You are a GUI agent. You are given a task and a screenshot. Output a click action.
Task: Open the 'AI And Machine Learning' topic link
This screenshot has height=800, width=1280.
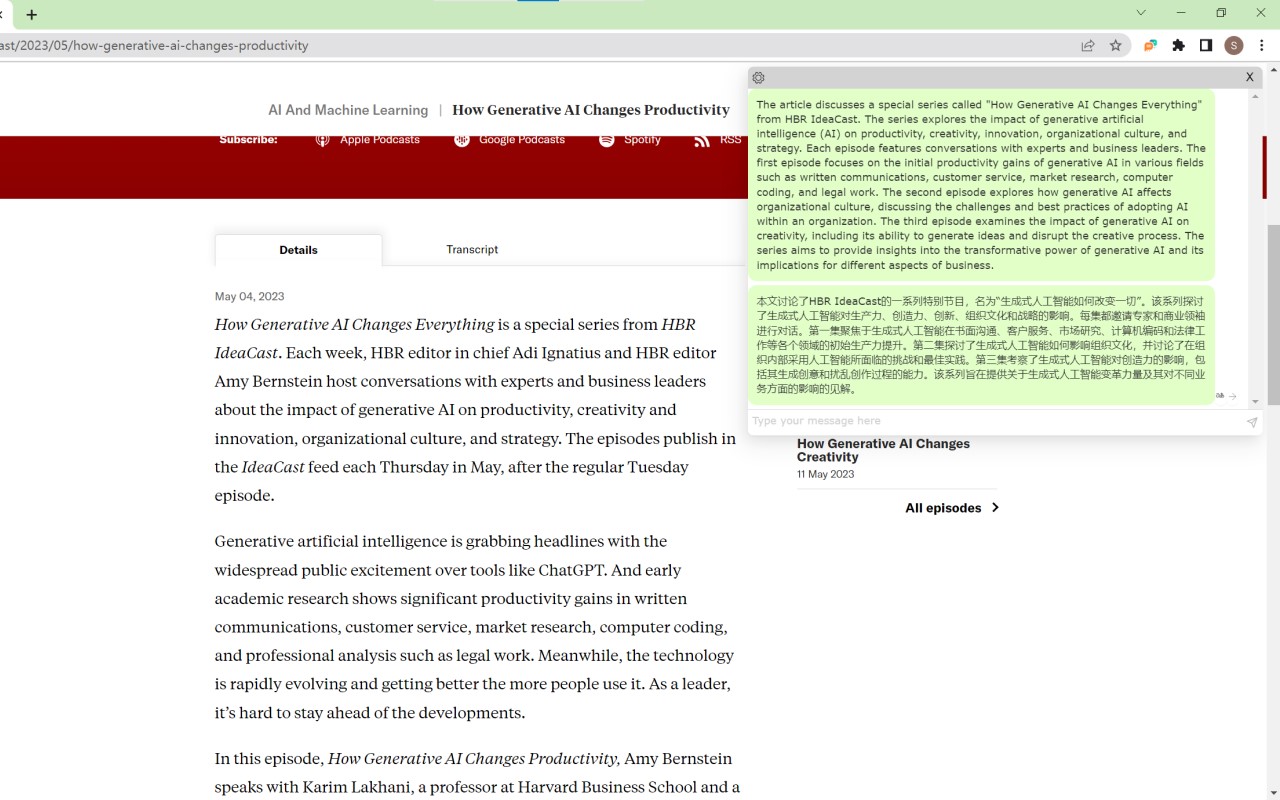coord(348,110)
